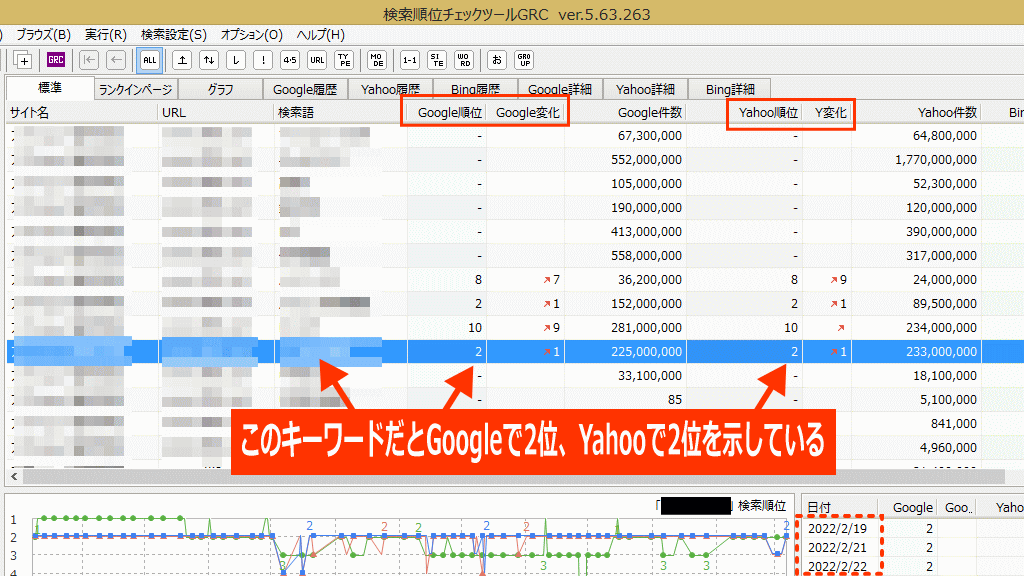Click the purple GRC toolbar icon
The width and height of the screenshot is (1024, 576).
click(x=56, y=60)
